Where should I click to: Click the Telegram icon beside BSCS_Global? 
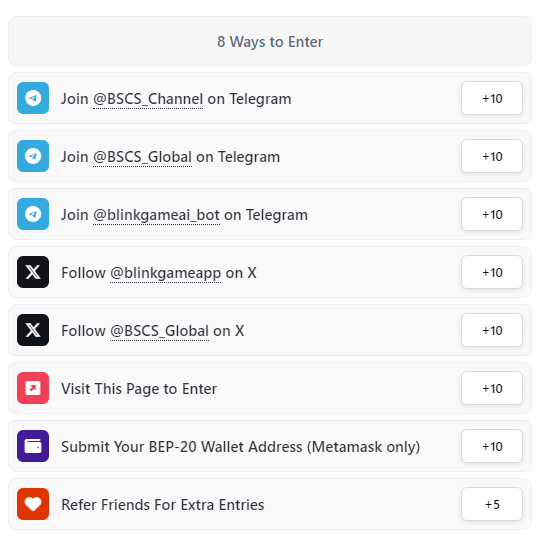(33, 156)
